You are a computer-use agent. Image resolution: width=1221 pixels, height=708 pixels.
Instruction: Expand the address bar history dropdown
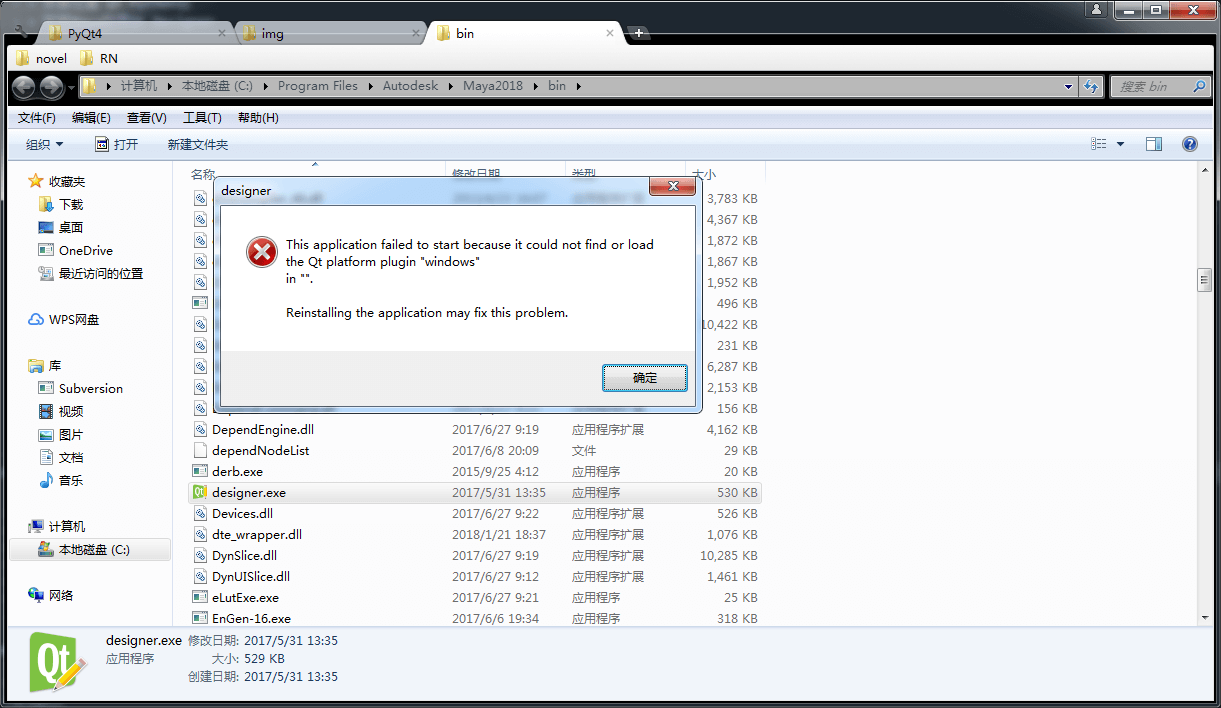(x=1067, y=87)
